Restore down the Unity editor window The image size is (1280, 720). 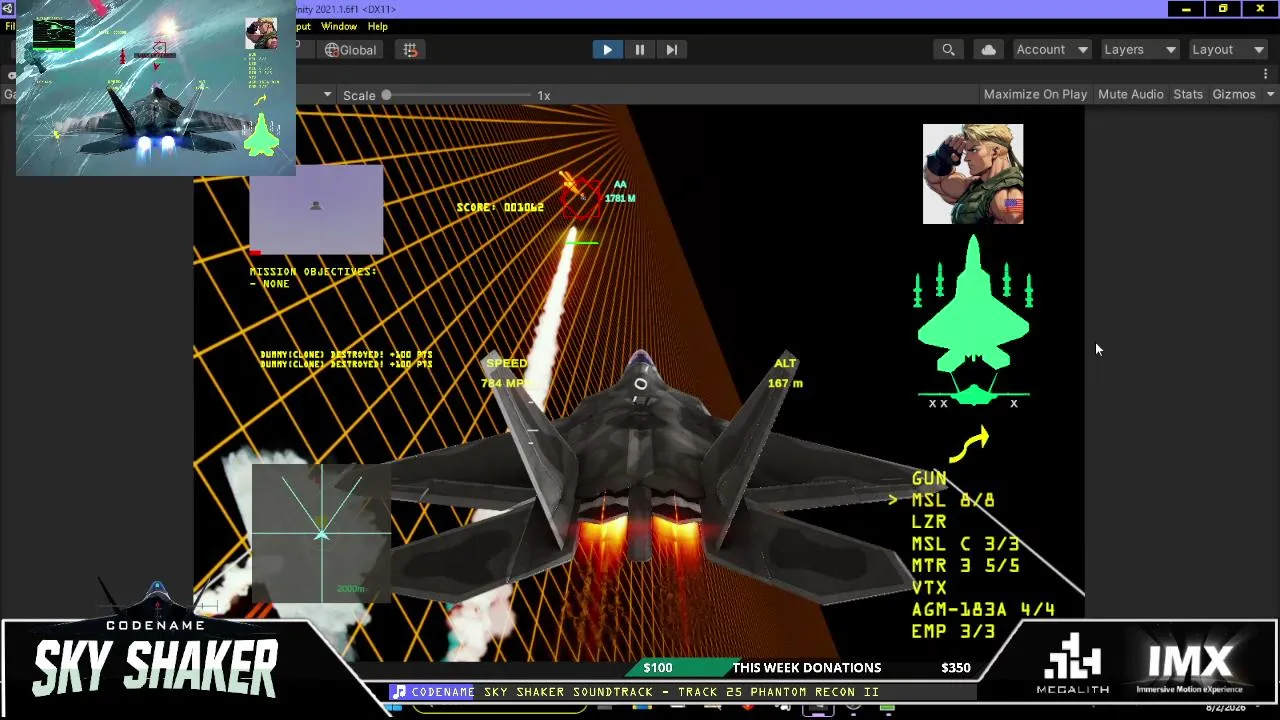click(1223, 9)
